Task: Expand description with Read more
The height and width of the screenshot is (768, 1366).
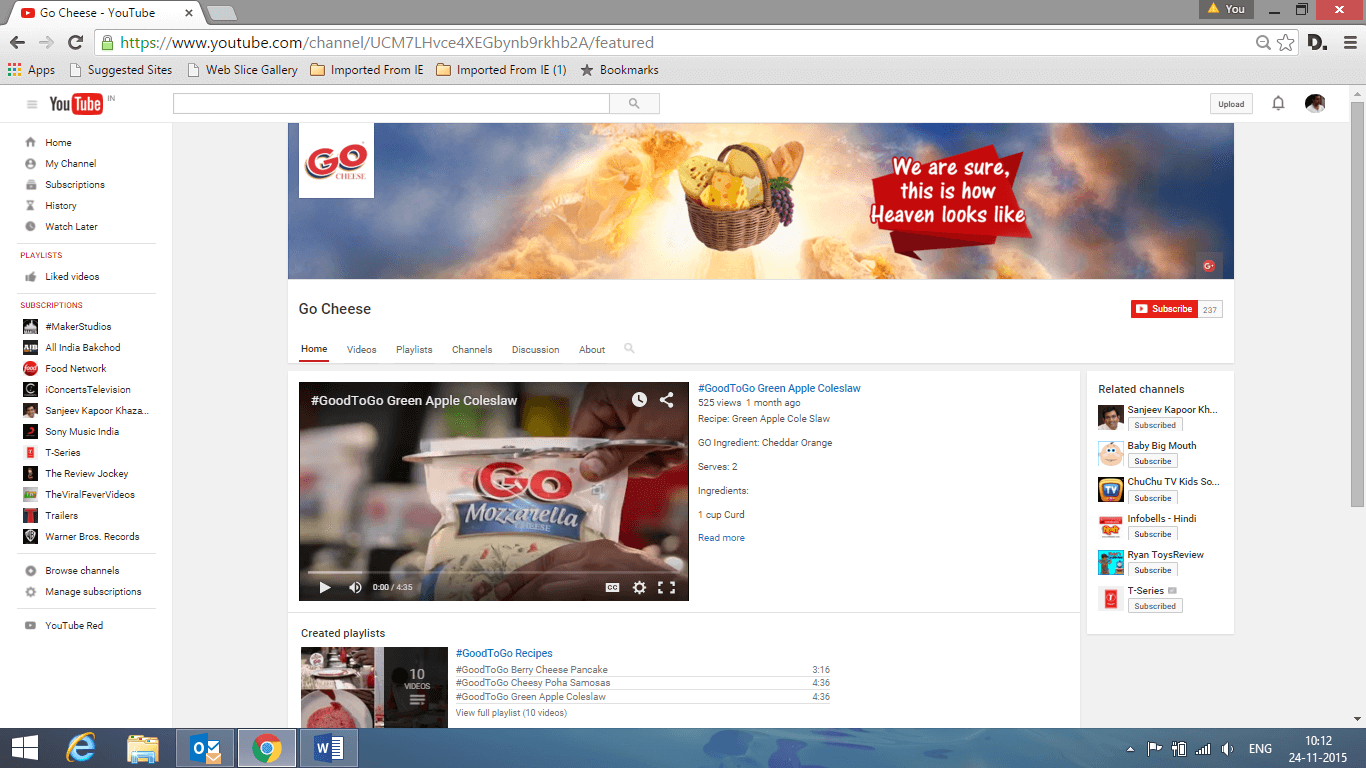Action: coord(721,538)
